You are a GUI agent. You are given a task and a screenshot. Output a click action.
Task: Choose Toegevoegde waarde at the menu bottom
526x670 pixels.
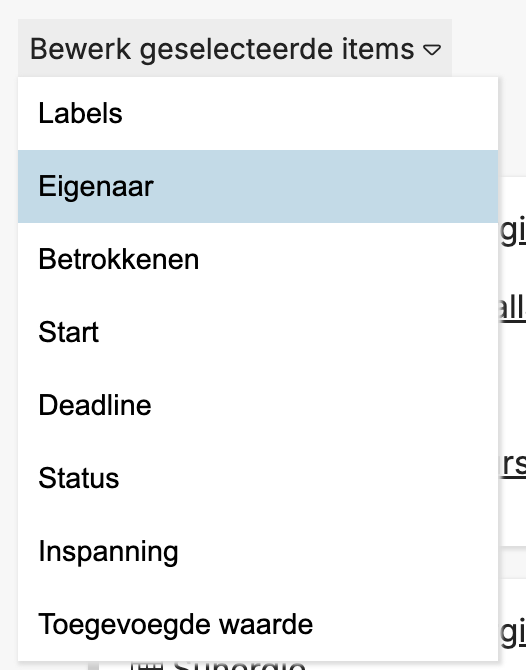(x=258, y=624)
